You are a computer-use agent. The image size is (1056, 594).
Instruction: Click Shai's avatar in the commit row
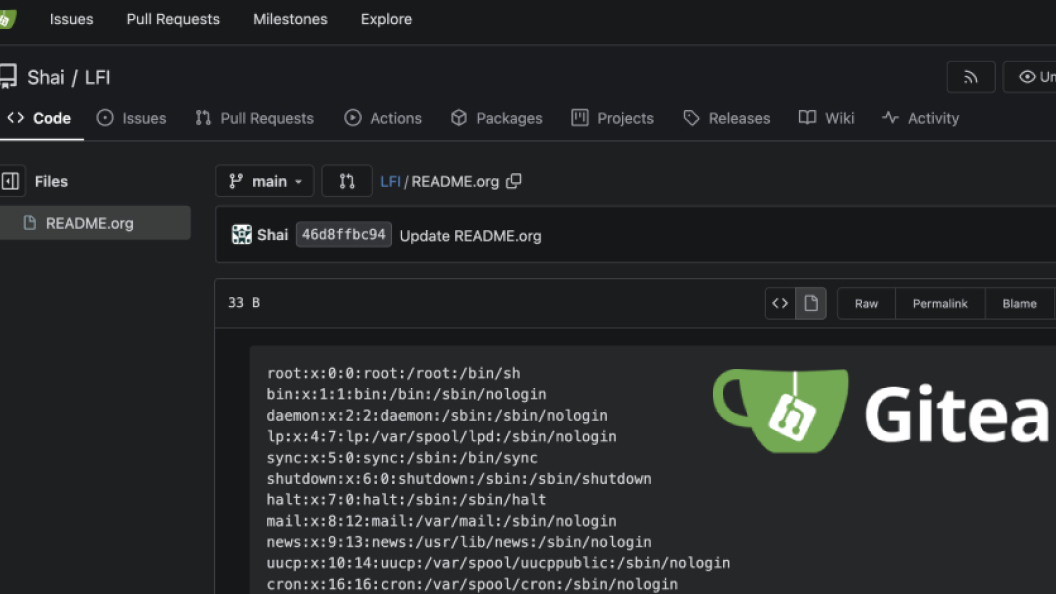pyautogui.click(x=242, y=234)
